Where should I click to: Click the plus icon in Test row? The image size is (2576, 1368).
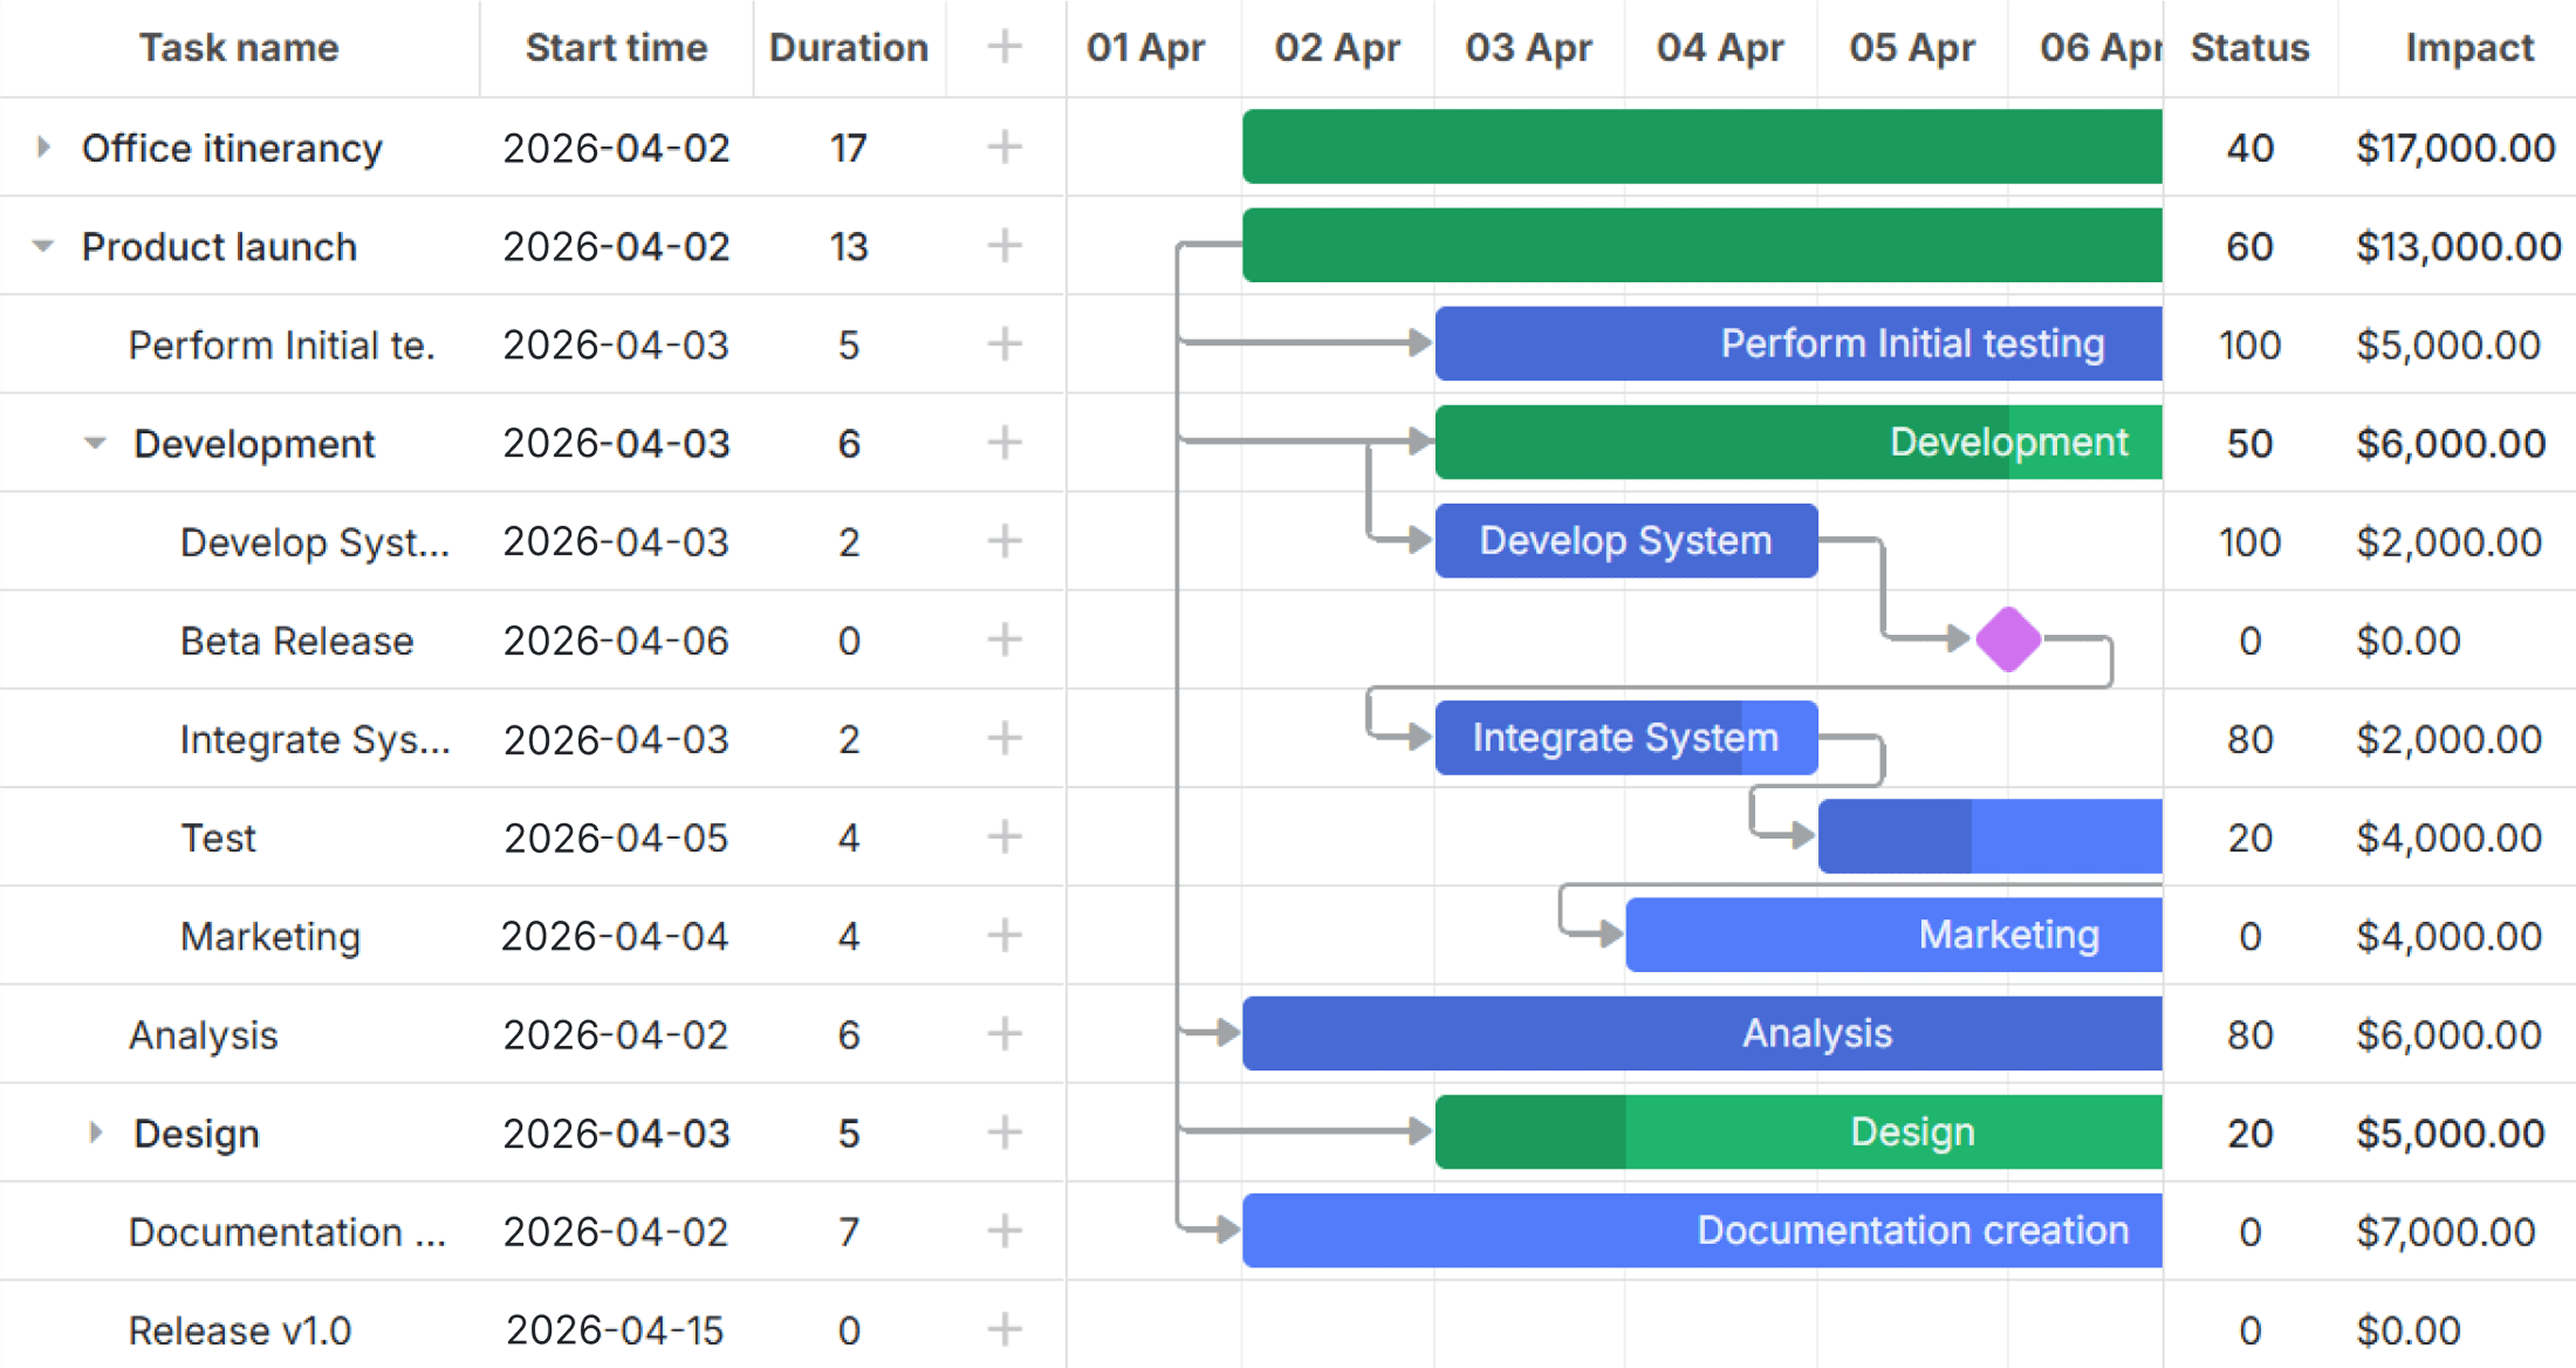pyautogui.click(x=1004, y=836)
